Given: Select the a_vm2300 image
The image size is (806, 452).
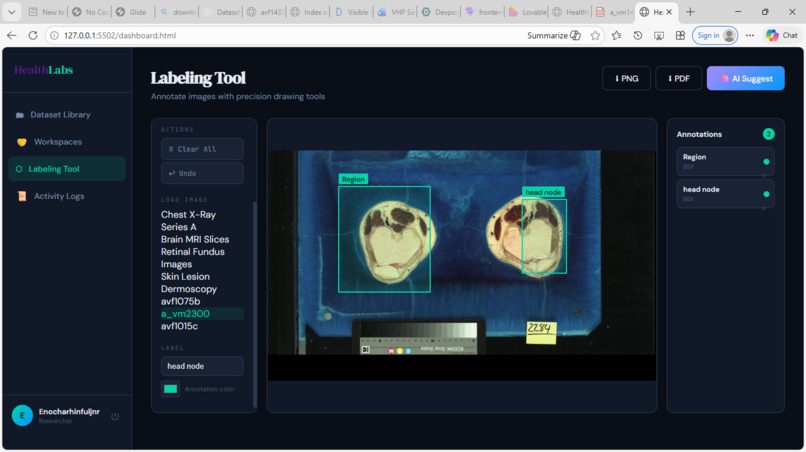Looking at the screenshot, I should [x=202, y=314].
